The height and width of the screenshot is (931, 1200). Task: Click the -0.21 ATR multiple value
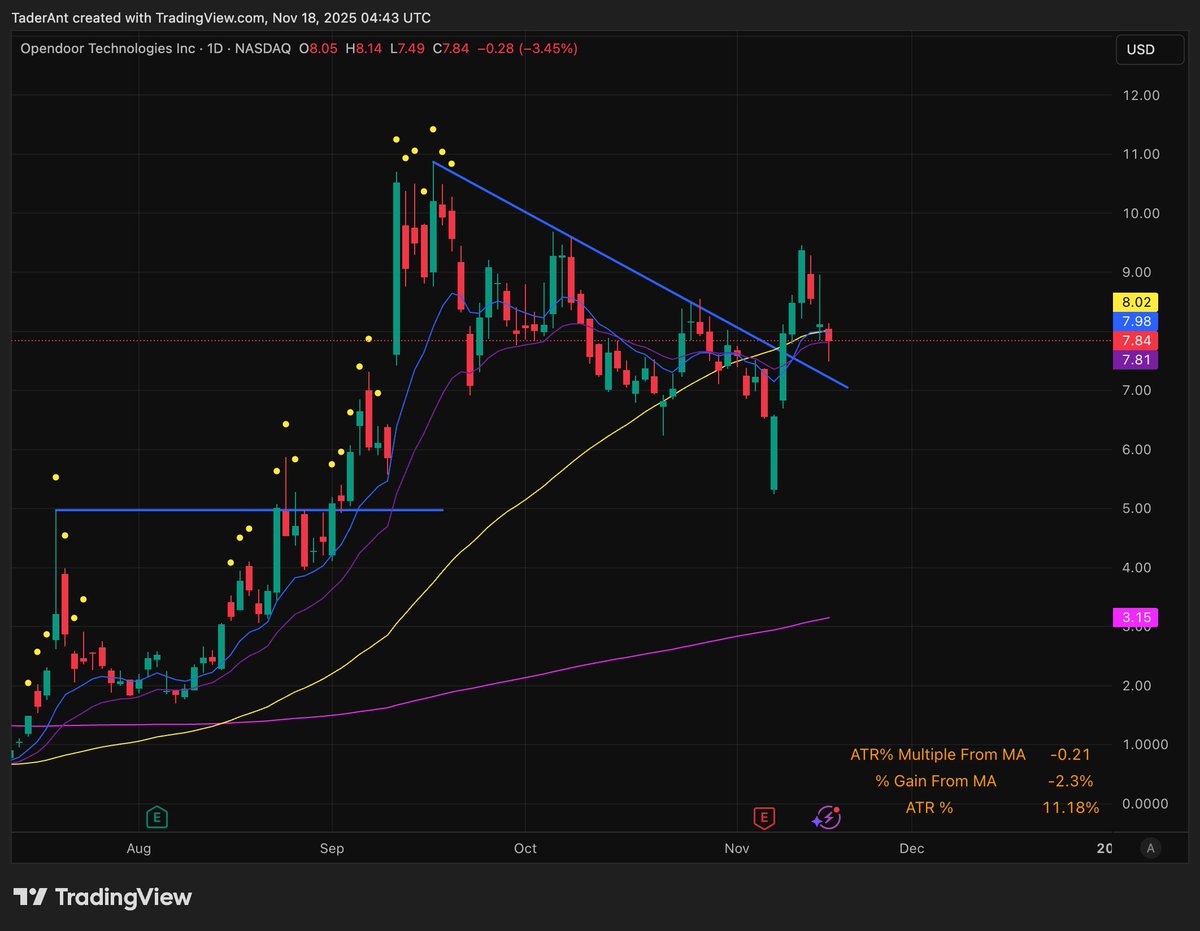click(1070, 754)
